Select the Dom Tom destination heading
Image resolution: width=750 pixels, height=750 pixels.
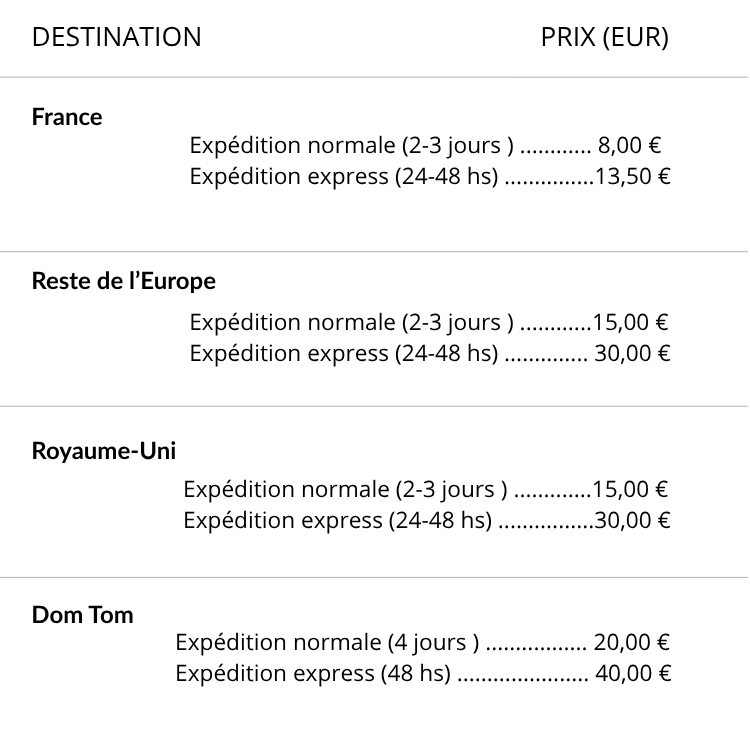(82, 615)
